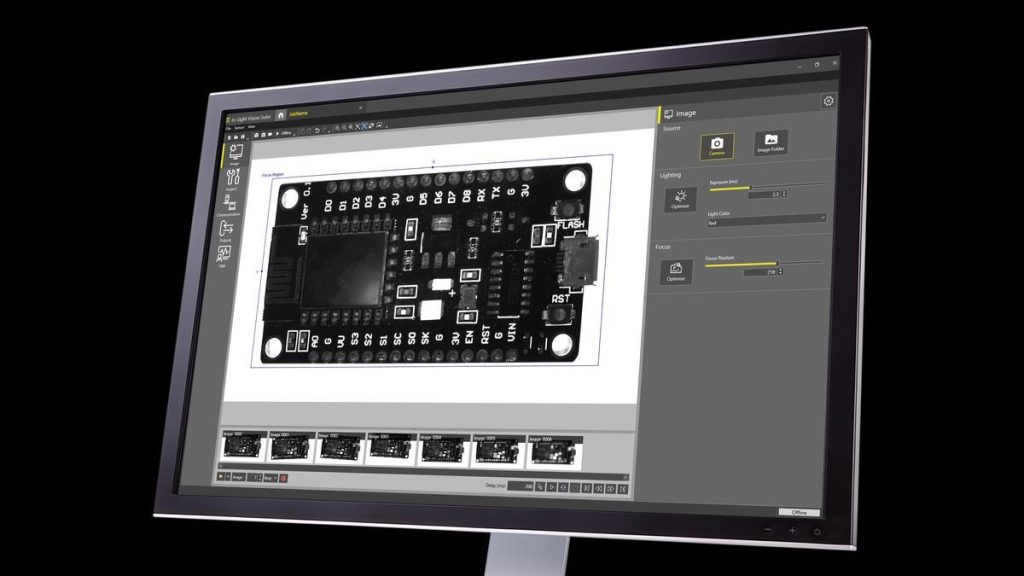This screenshot has width=1024, height=576.
Task: Select thumbnail Image 0002 in filmstrip
Action: point(341,449)
